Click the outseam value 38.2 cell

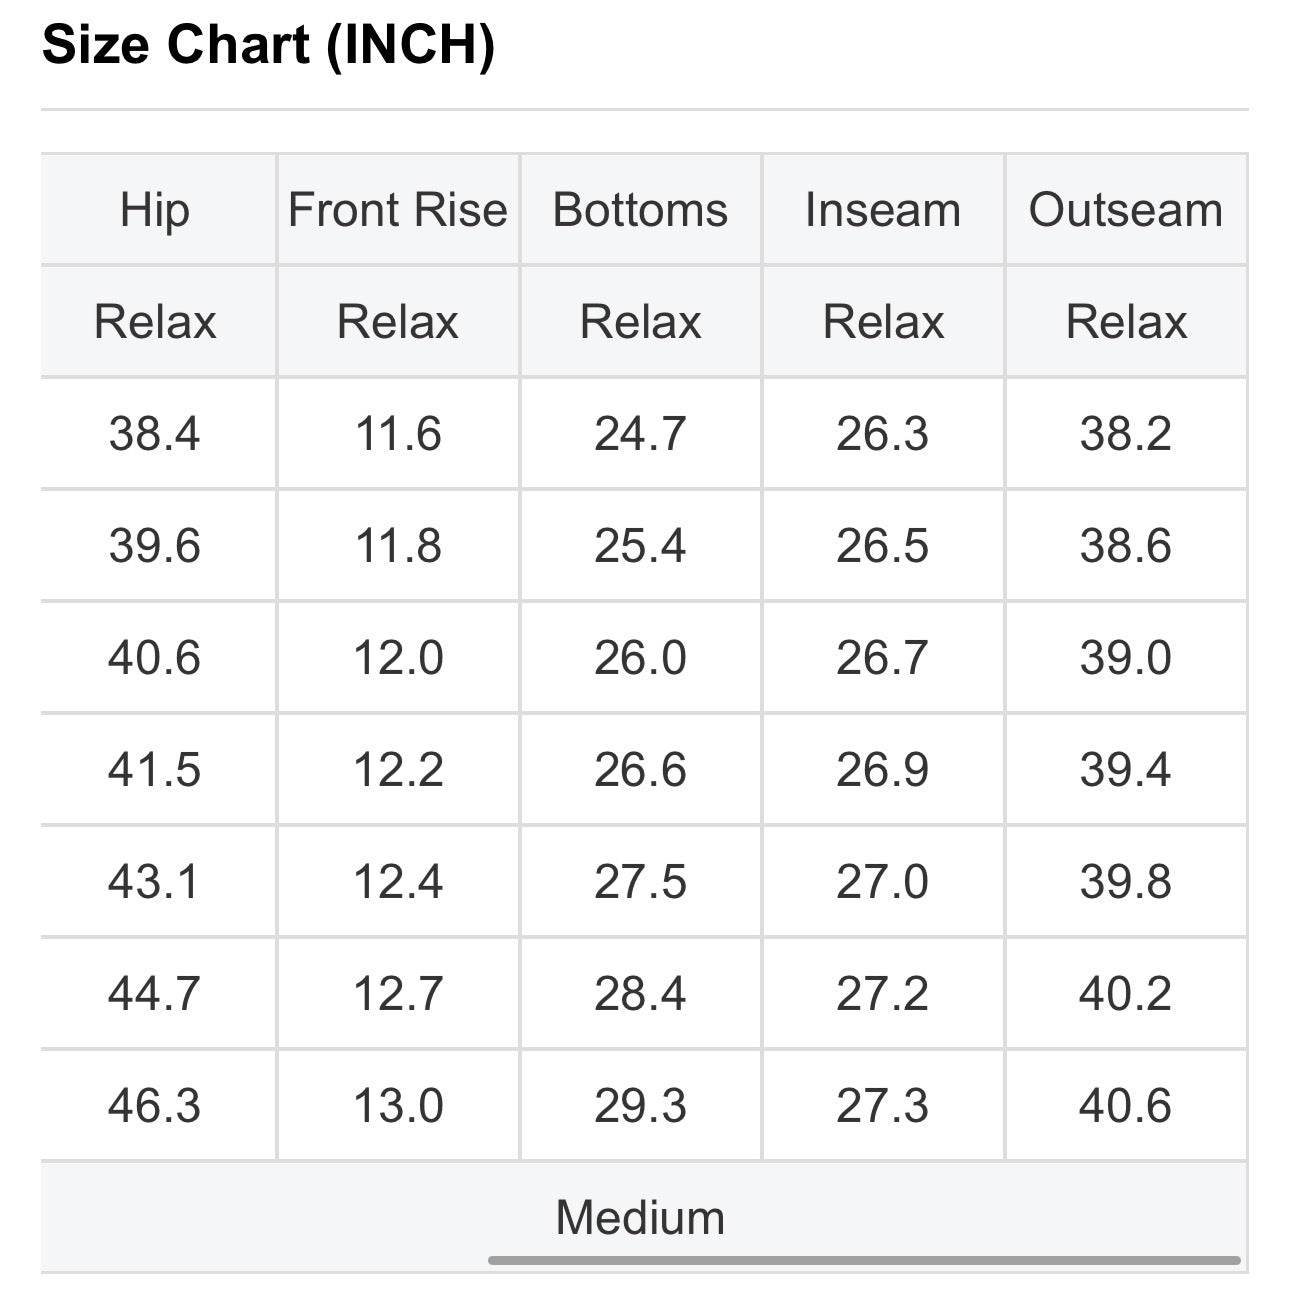point(1126,434)
